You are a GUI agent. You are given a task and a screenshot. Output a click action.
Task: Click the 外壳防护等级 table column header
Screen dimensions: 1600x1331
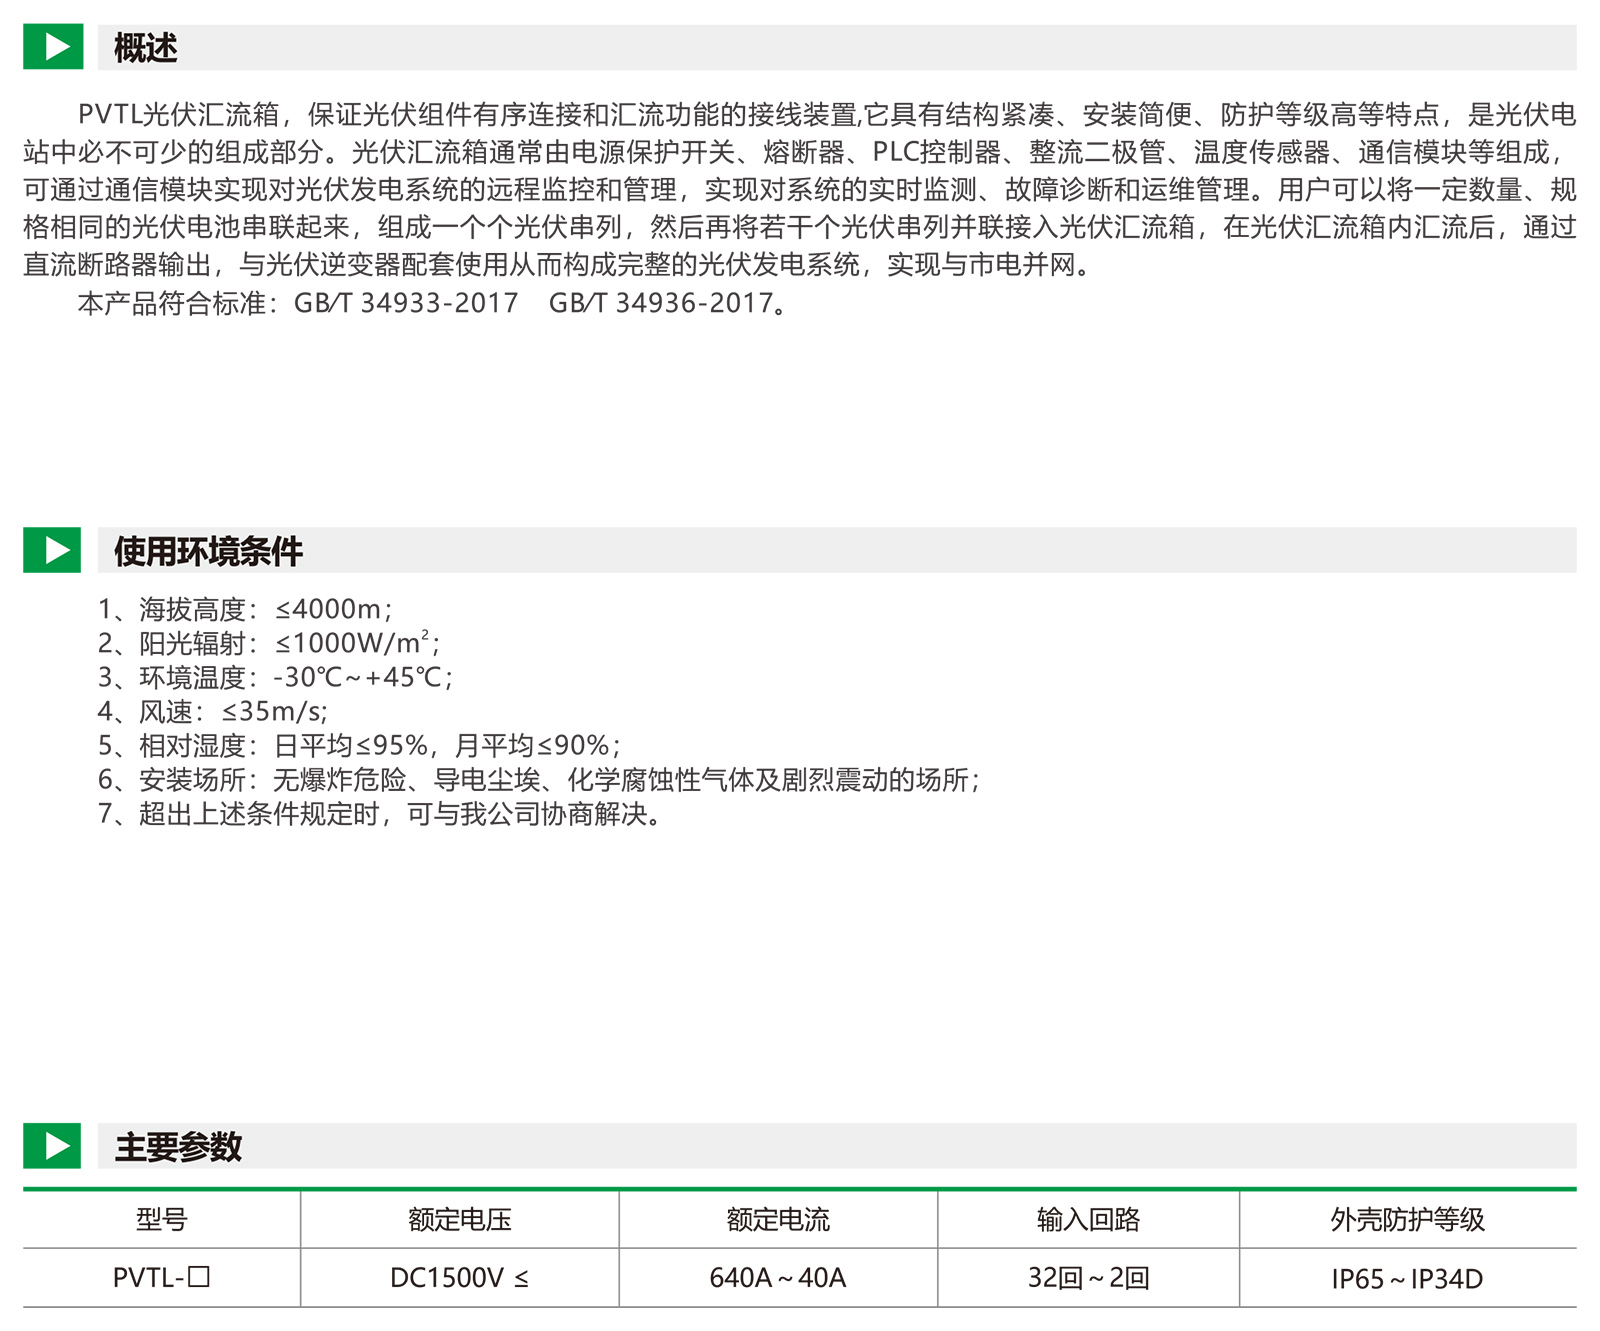(1407, 1219)
